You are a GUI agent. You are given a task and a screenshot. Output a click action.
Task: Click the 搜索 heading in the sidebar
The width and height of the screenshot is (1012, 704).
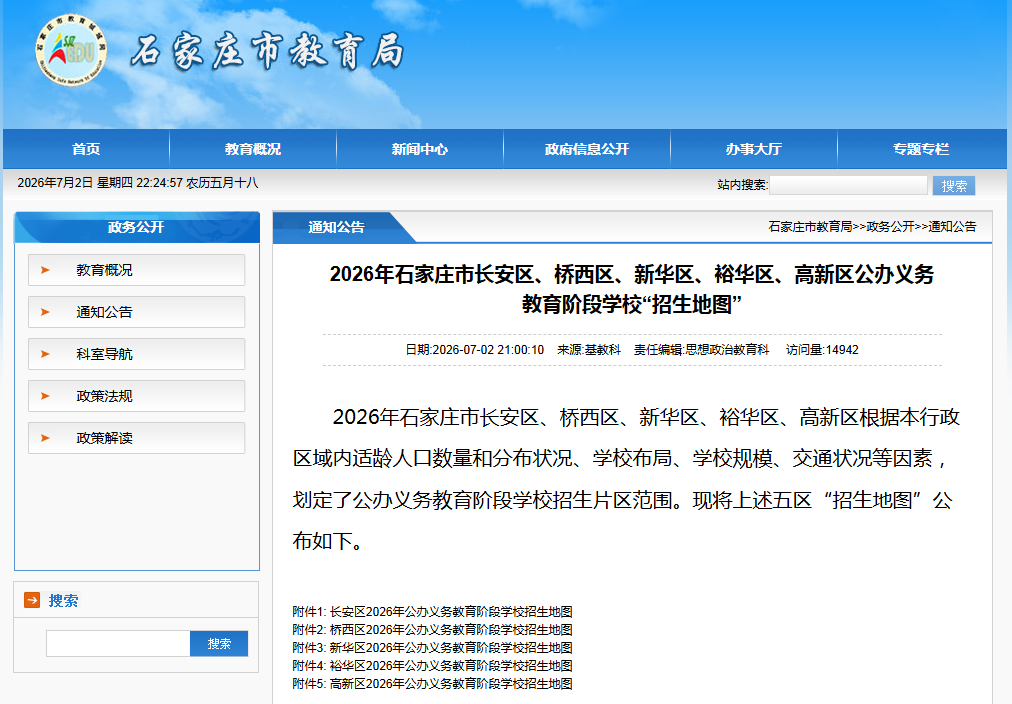click(x=63, y=600)
